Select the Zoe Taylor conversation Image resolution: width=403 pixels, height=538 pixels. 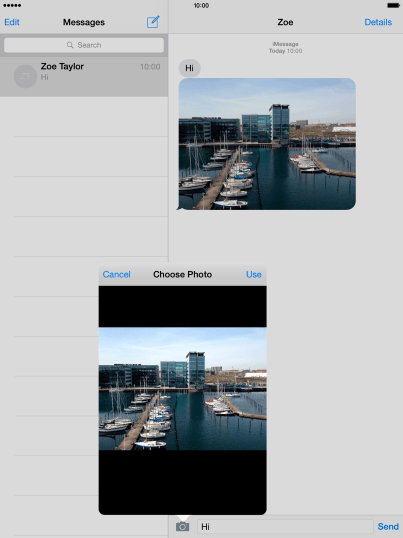click(84, 76)
